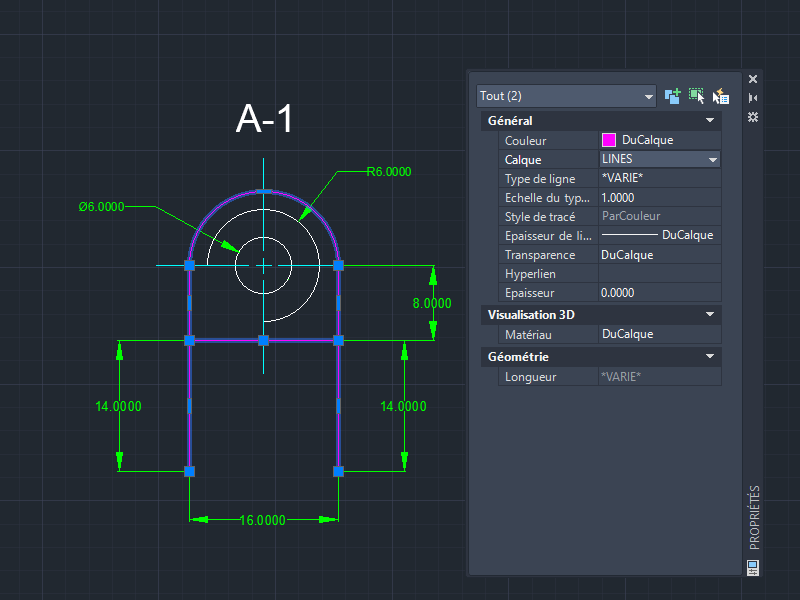
Task: Open the Calque LINES layer dropdown
Action: coord(660,159)
